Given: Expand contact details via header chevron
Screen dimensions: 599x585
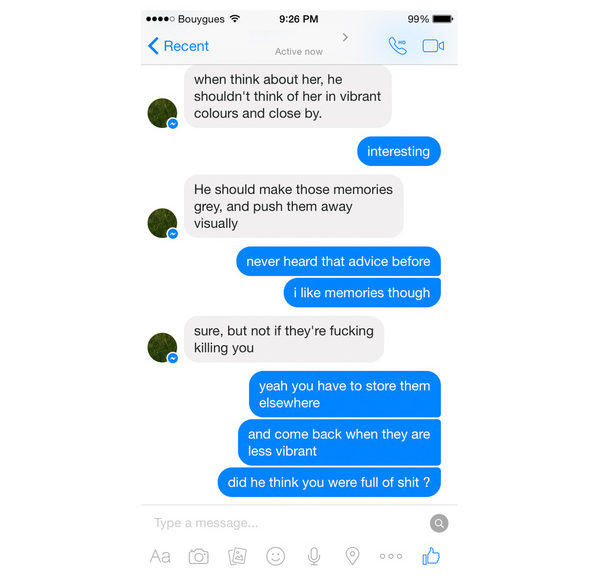Looking at the screenshot, I should (x=345, y=37).
